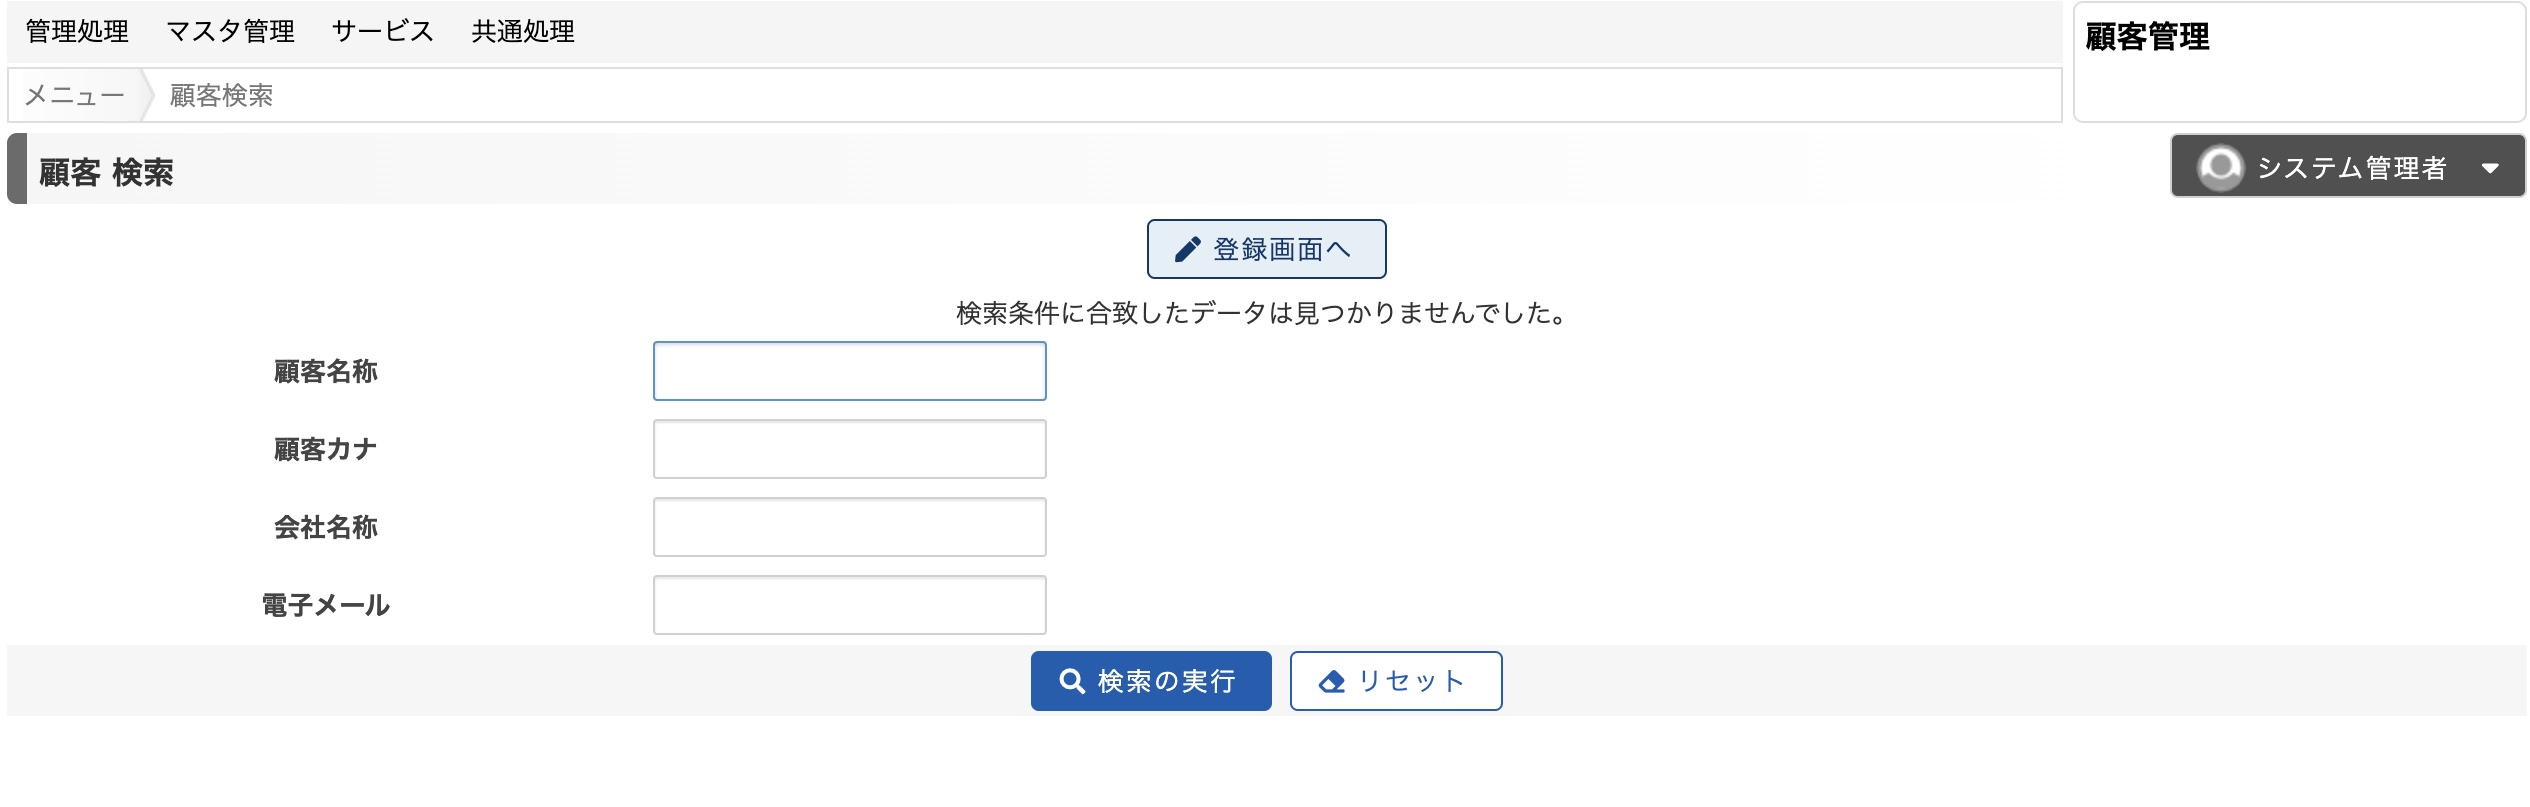Click the eraser icon on リセット button
The height and width of the screenshot is (807, 2530).
point(1332,682)
